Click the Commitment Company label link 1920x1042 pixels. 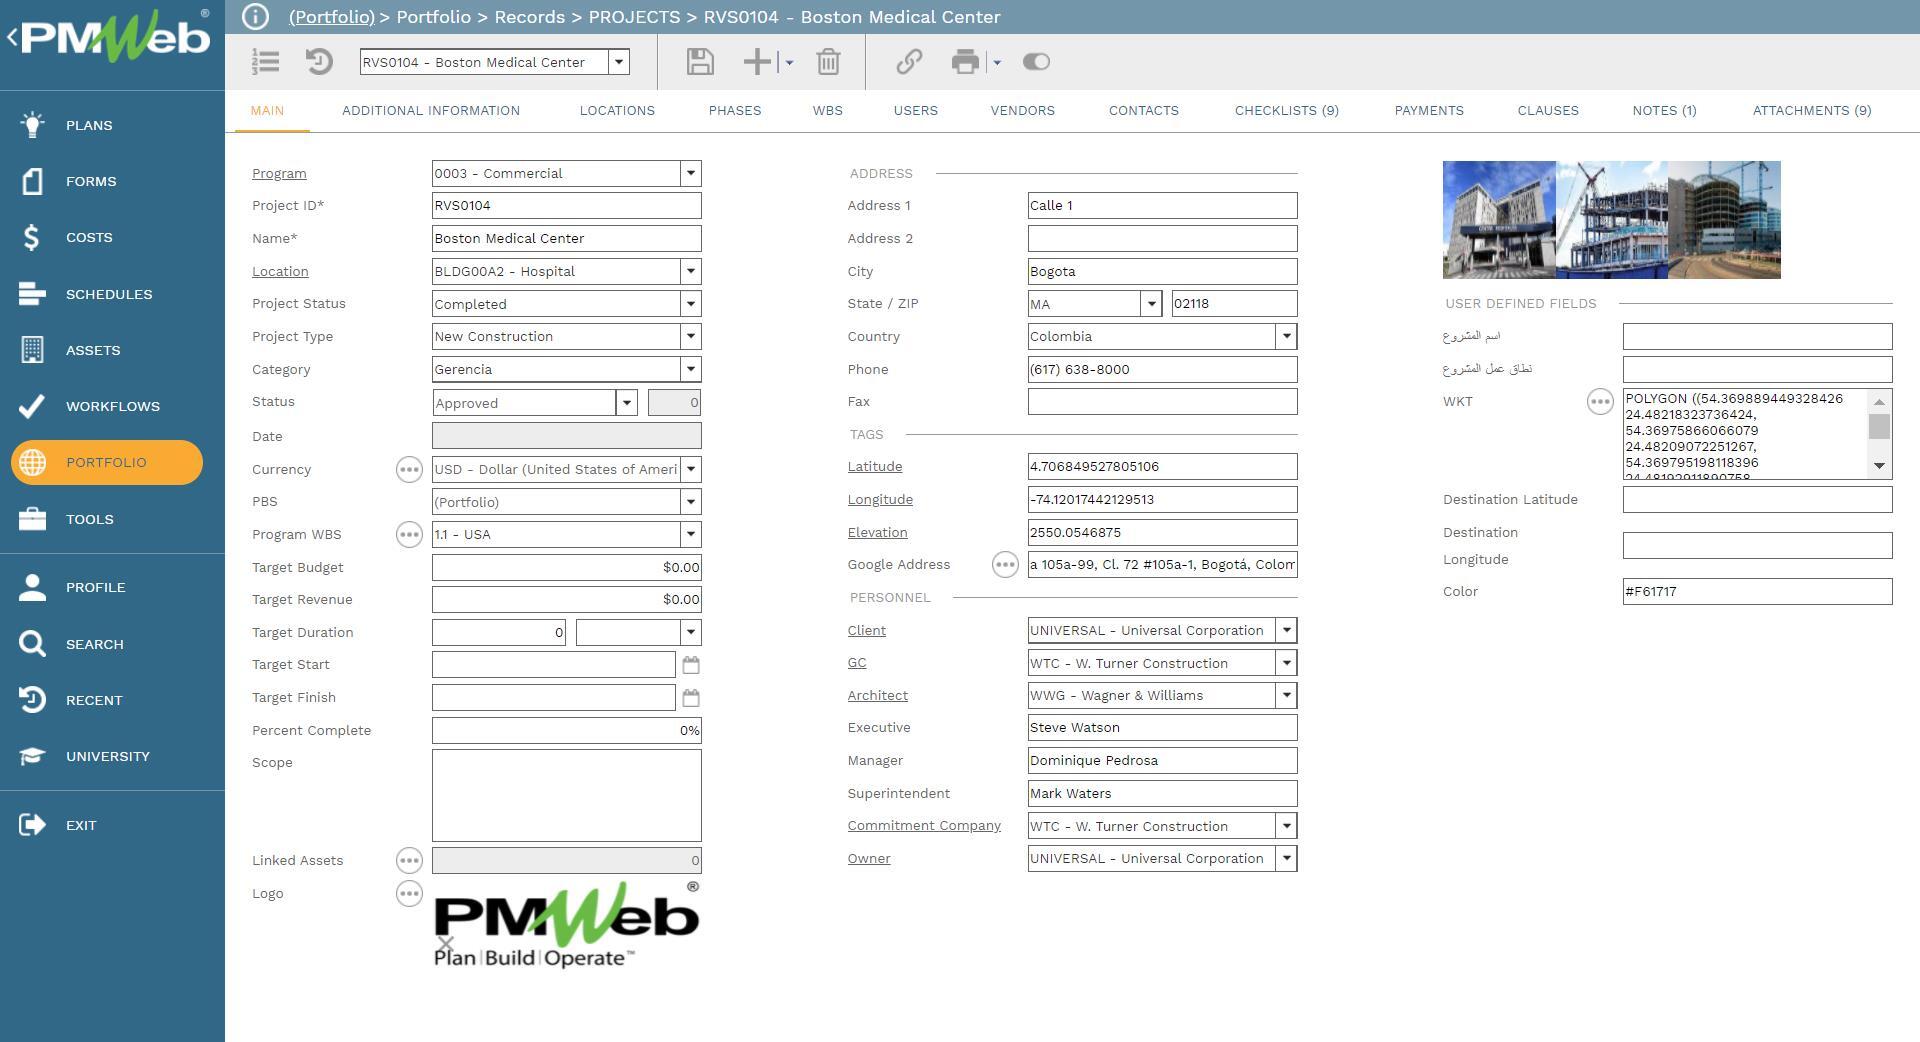coord(924,825)
